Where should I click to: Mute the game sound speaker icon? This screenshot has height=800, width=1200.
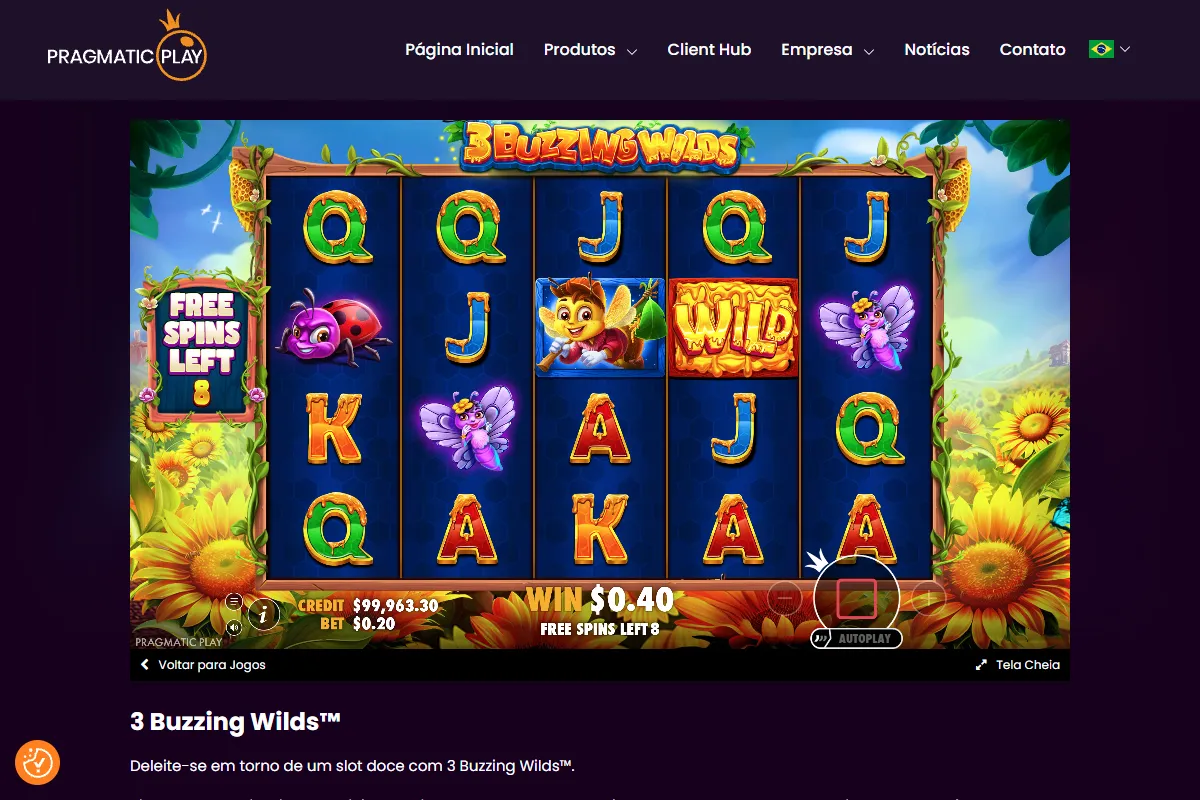[x=234, y=628]
